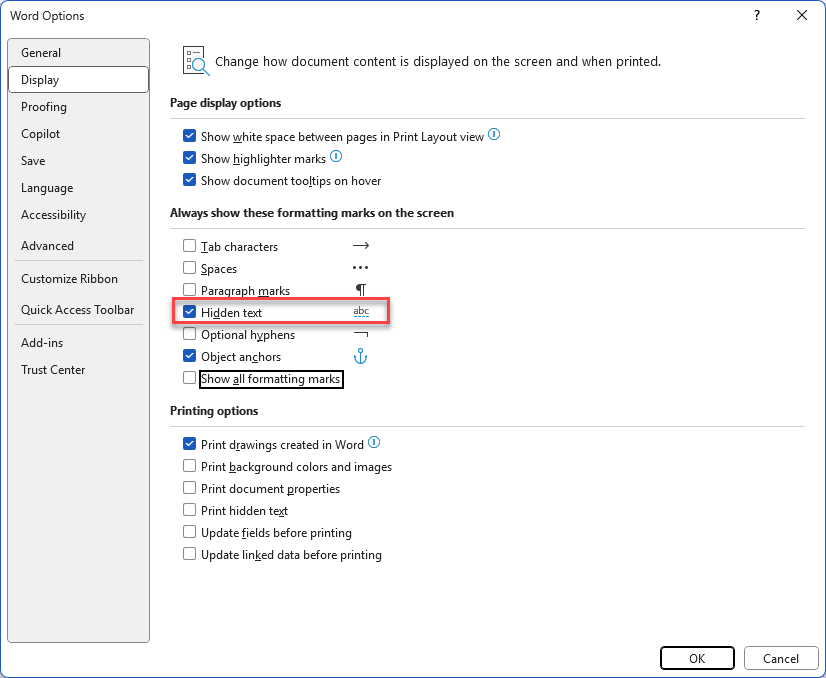826x678 pixels.
Task: Uncheck Hidden text checkbox
Action: [x=190, y=312]
